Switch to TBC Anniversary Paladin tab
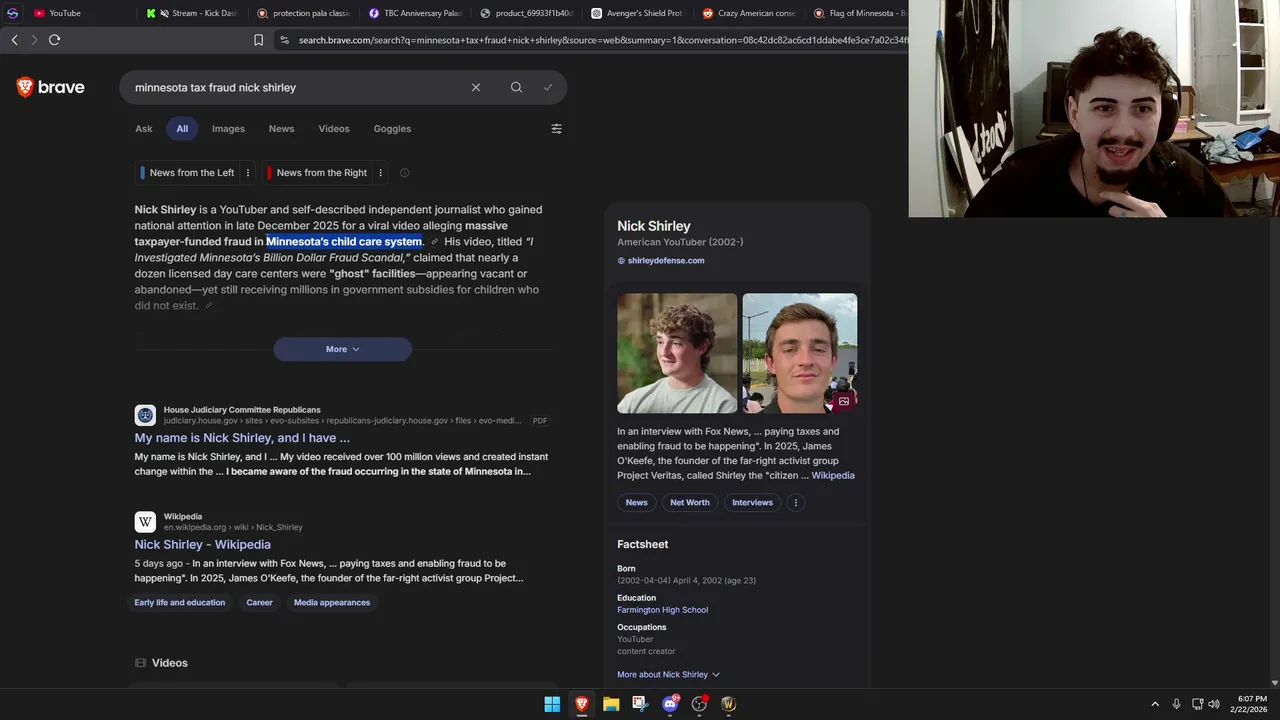This screenshot has height=720, width=1280. 415,13
